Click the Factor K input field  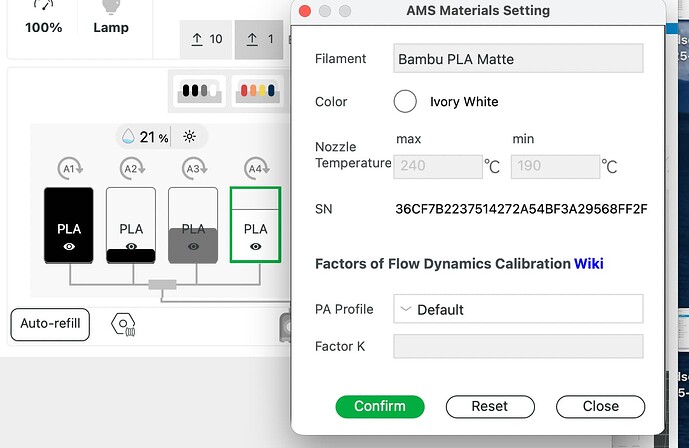click(x=518, y=346)
